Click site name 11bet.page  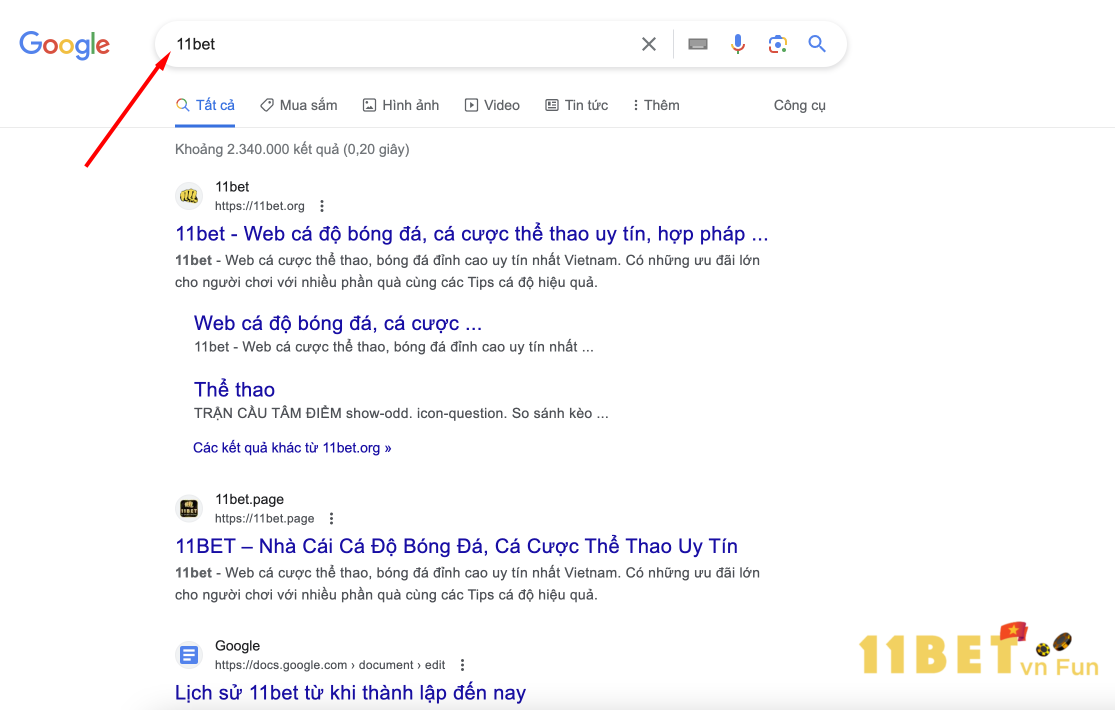(x=250, y=499)
